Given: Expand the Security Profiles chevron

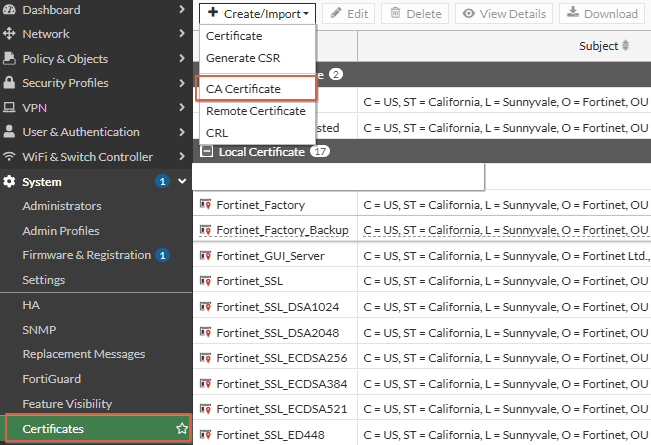Looking at the screenshot, I should point(182,83).
